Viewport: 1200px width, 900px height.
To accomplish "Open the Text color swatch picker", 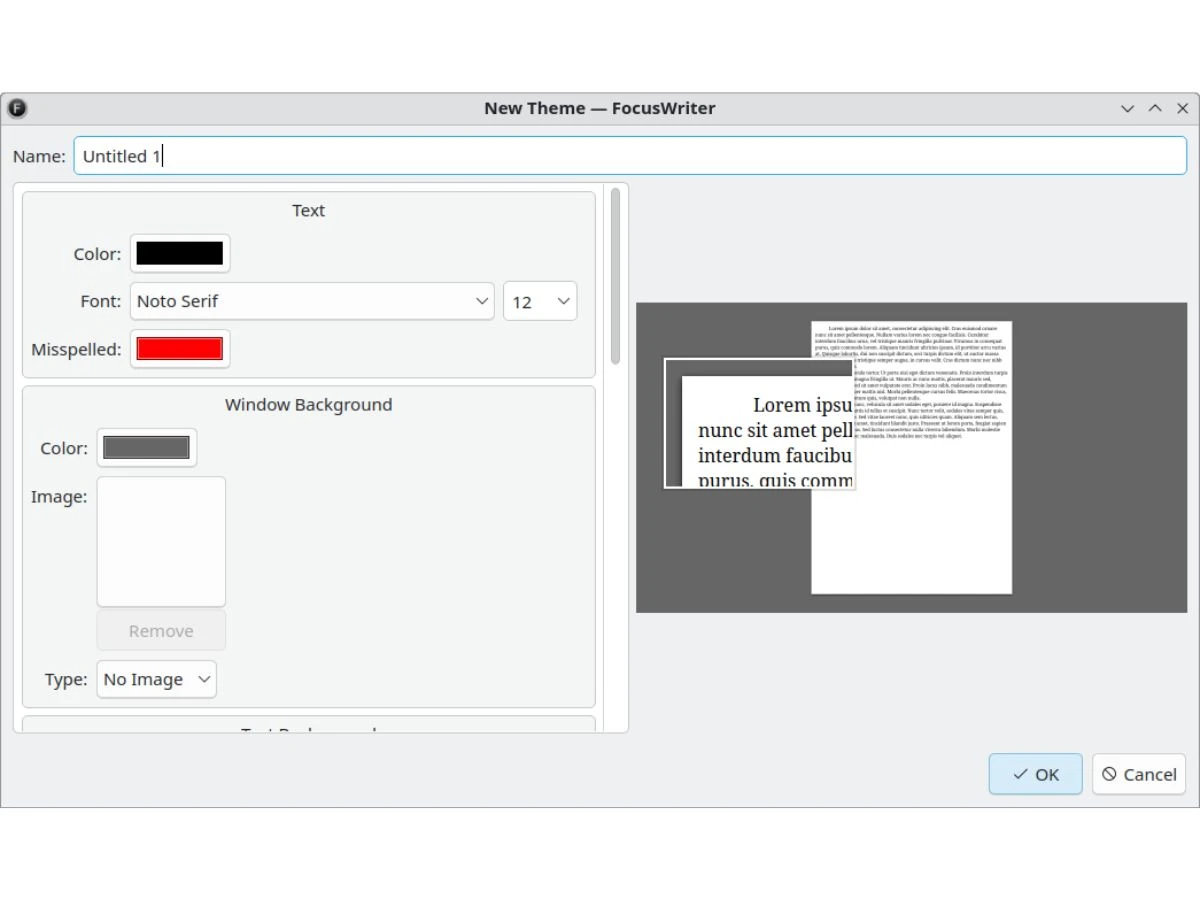I will pyautogui.click(x=180, y=254).
